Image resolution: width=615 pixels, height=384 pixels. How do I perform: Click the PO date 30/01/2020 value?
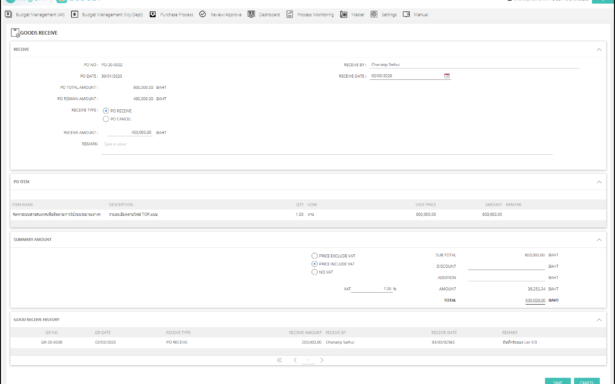click(x=112, y=76)
